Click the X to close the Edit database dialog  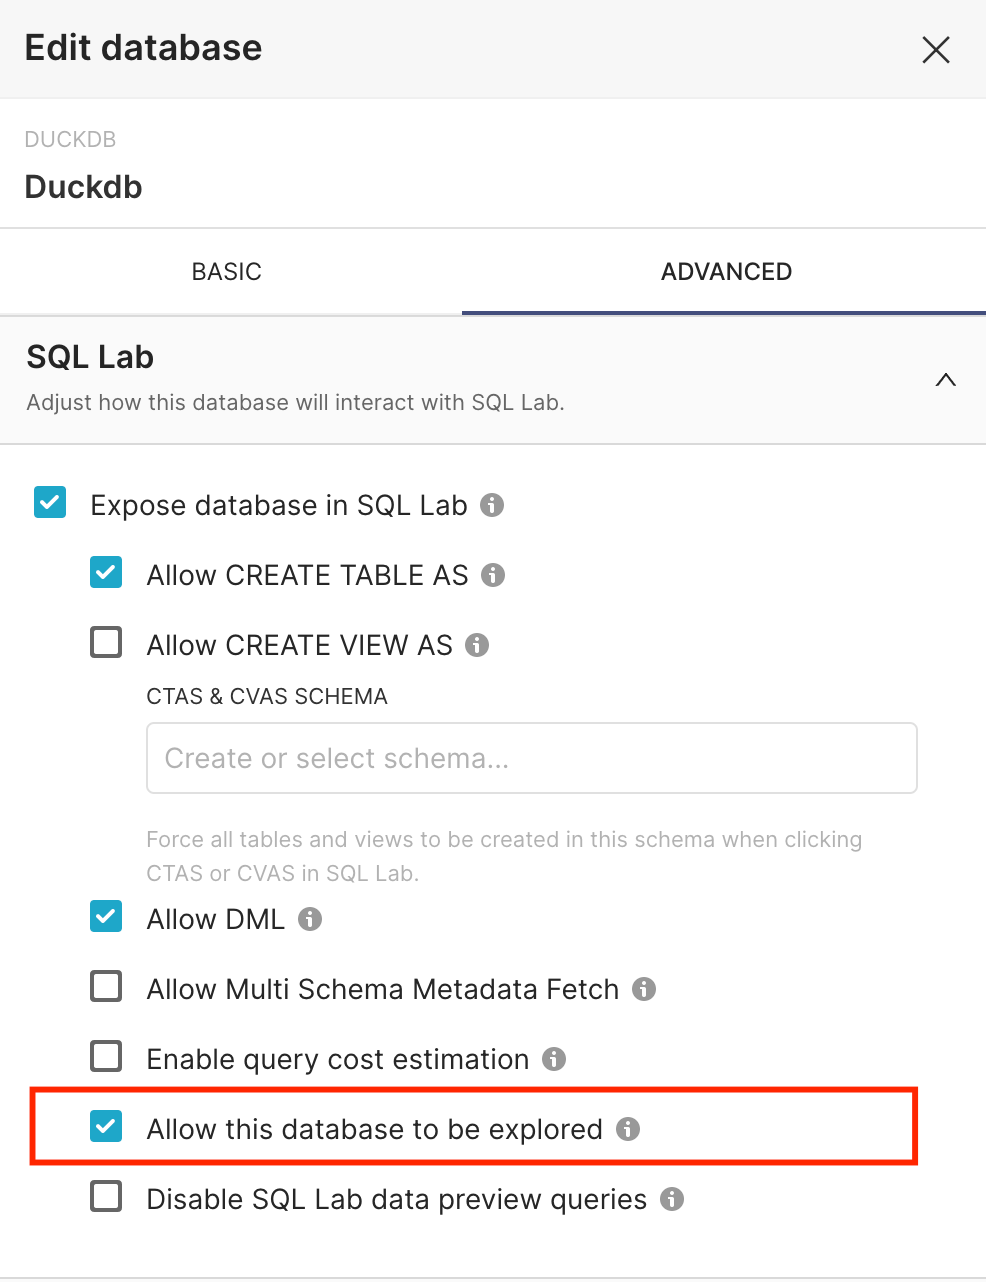click(936, 49)
